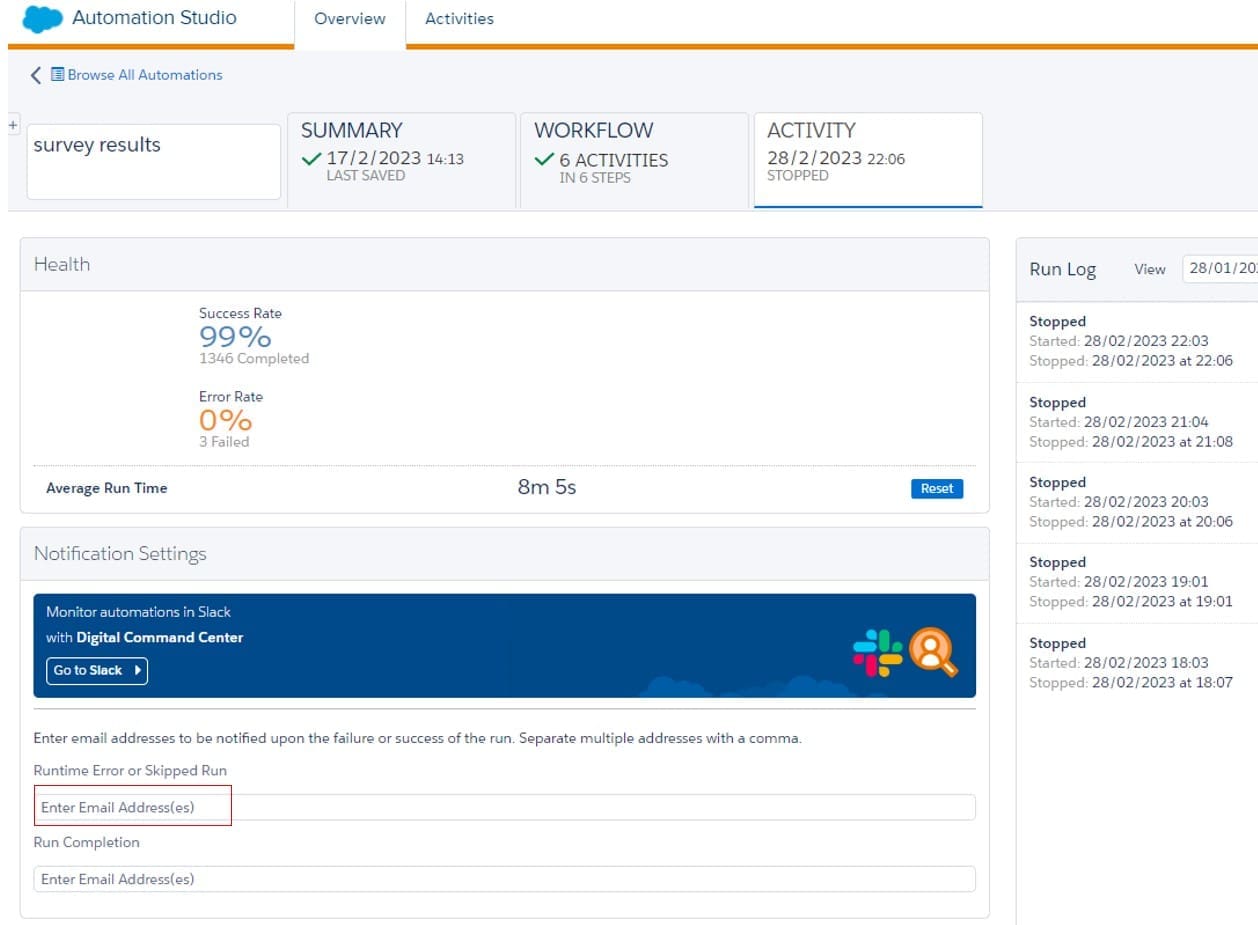Click the back chevron arrow icon
Image resolution: width=1258 pixels, height=925 pixels.
(36, 75)
